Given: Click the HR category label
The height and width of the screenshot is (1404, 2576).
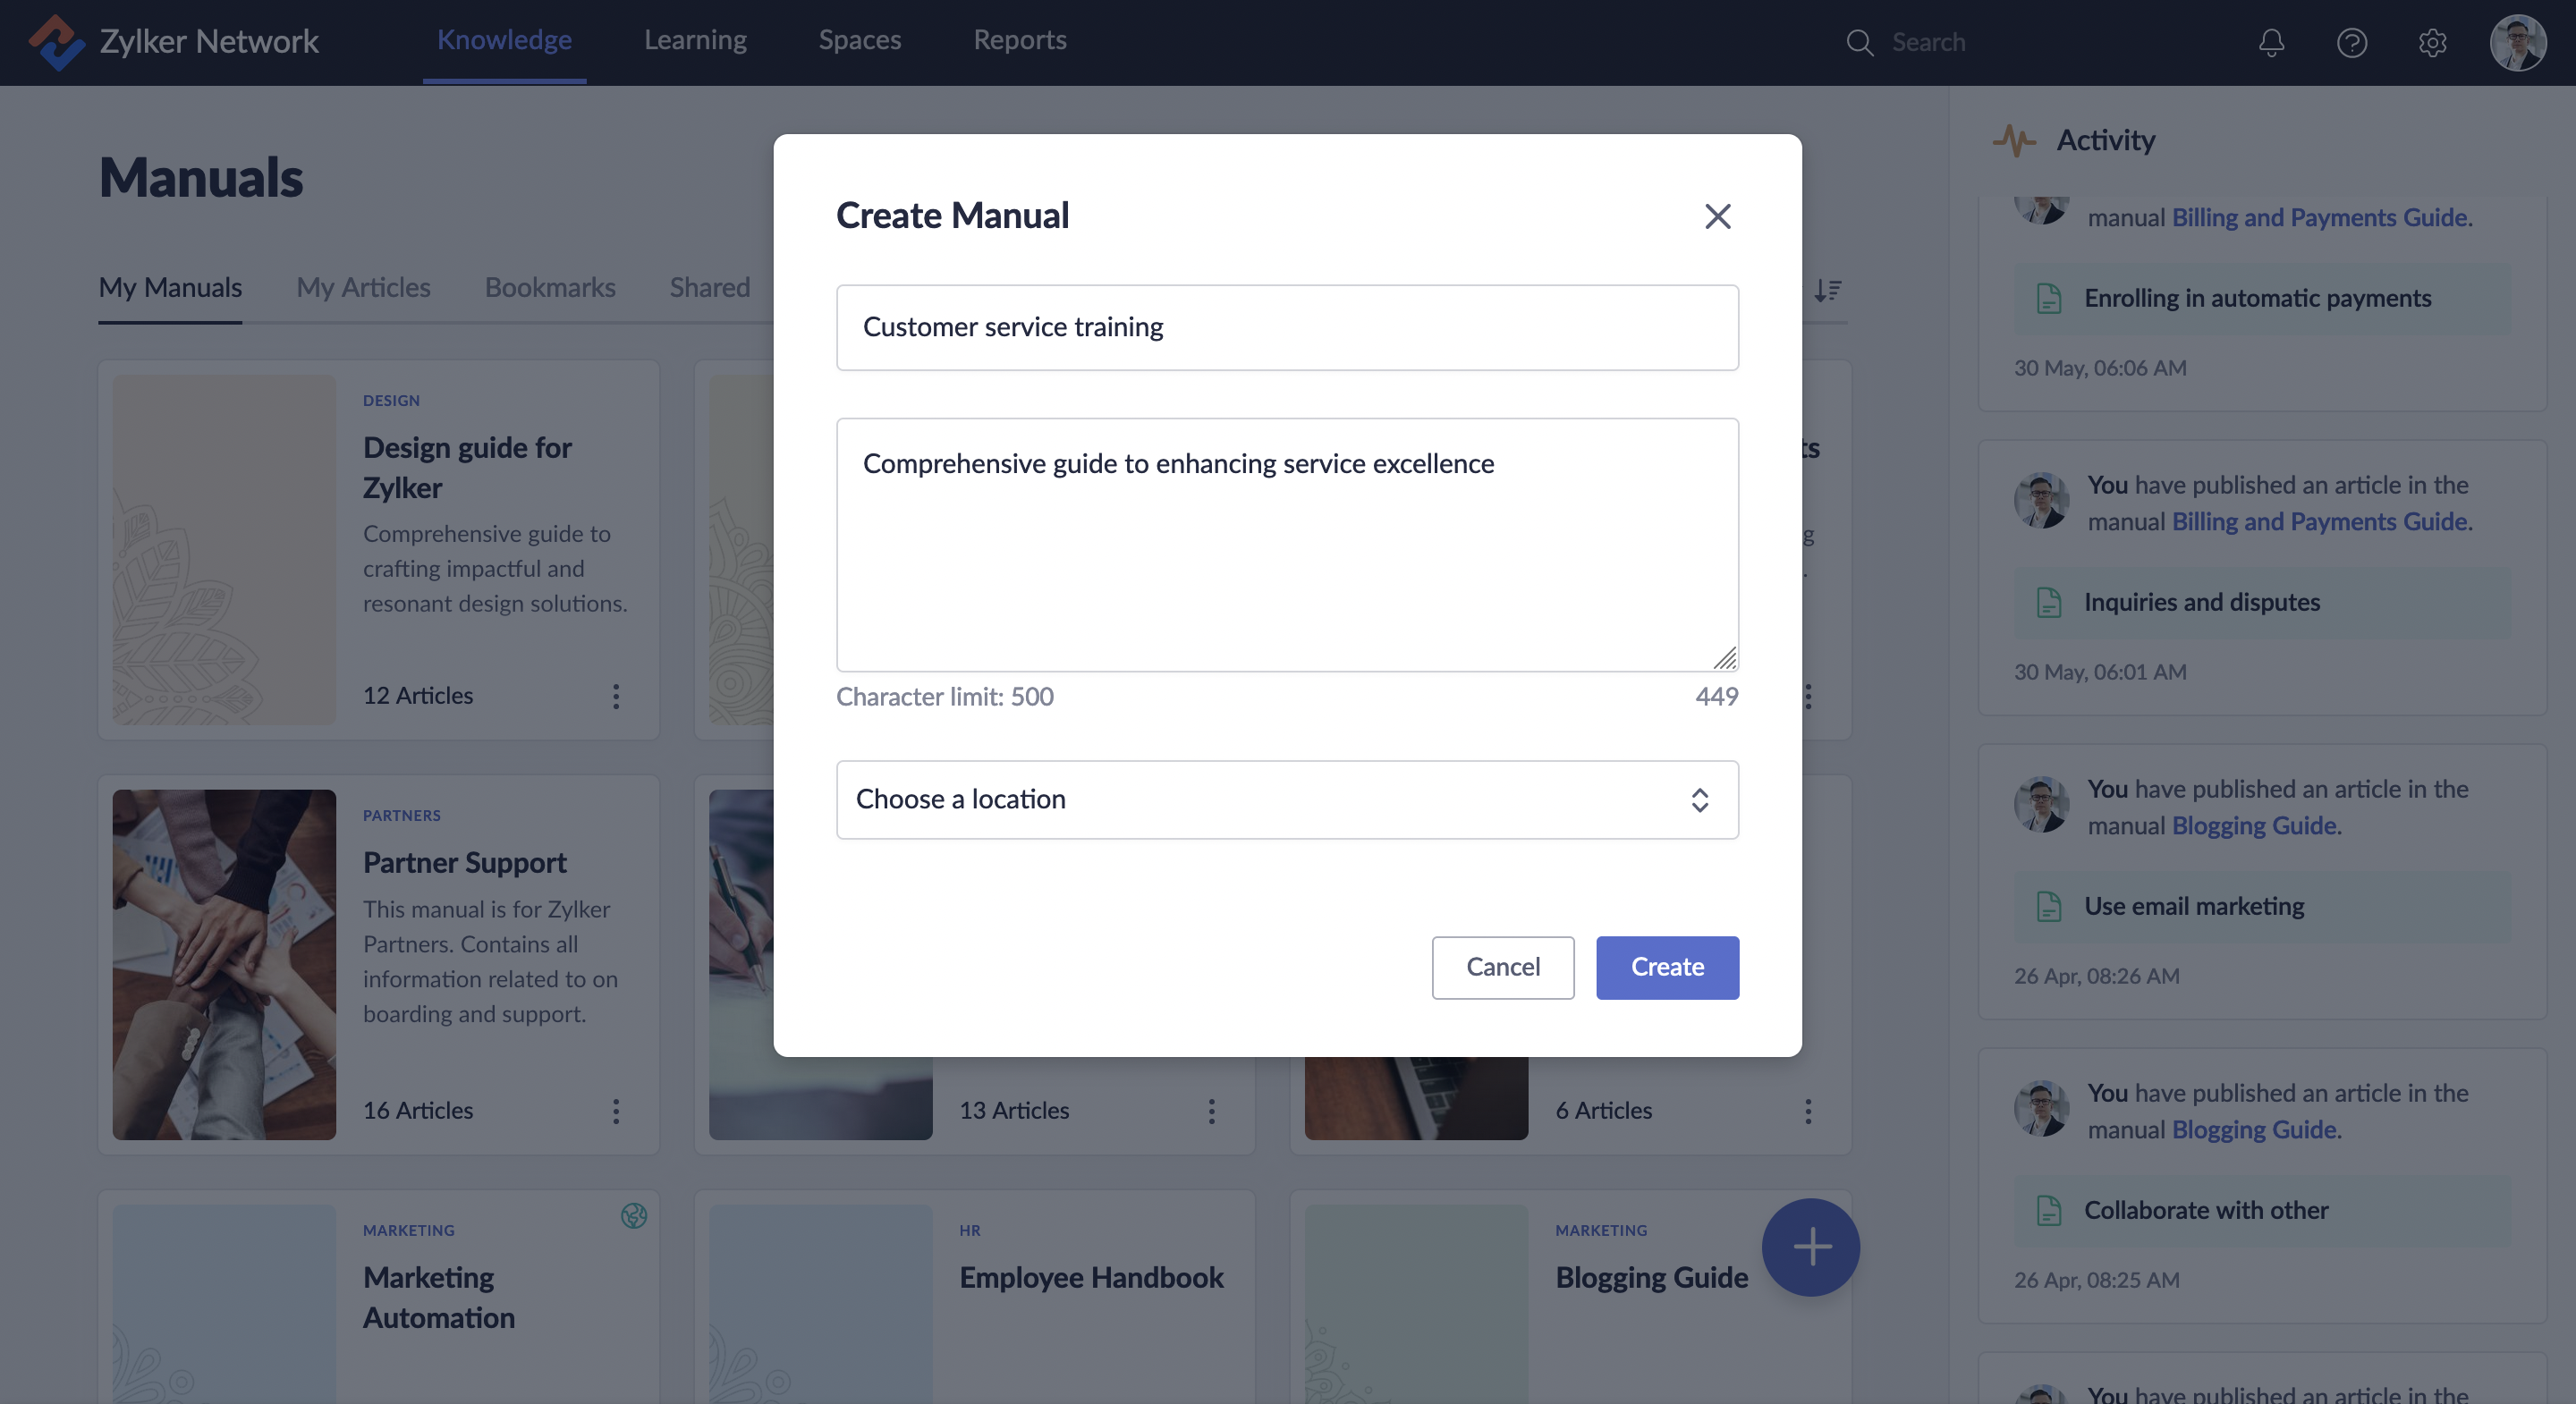Looking at the screenshot, I should click(x=969, y=1230).
